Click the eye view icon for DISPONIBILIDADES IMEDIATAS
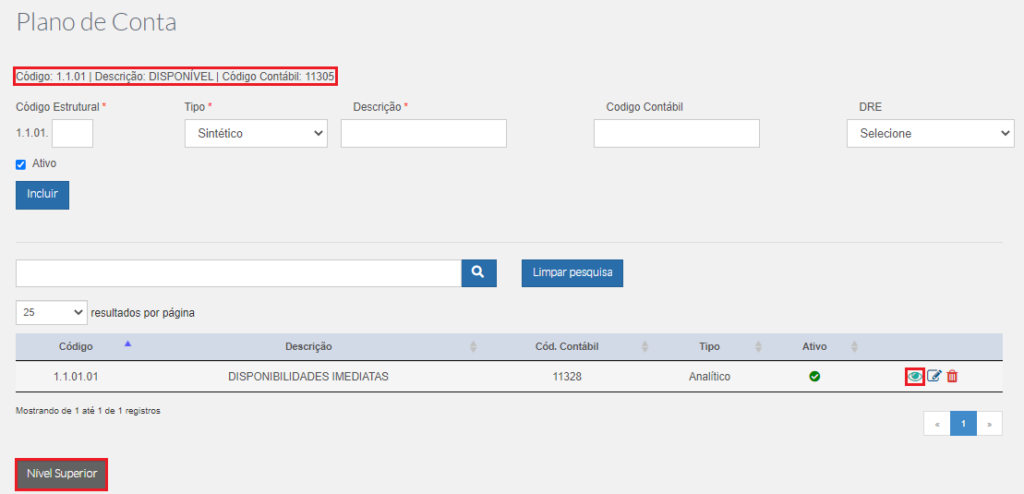Viewport: 1024px width, 494px height. (x=914, y=376)
